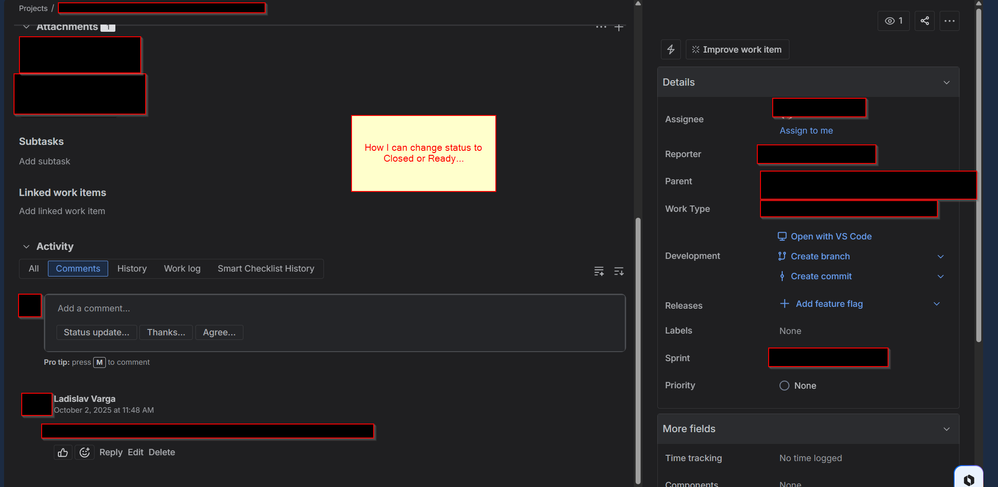Viewport: 998px width, 487px height.
Task: Expand the Create commit dropdown arrow
Action: click(x=940, y=277)
